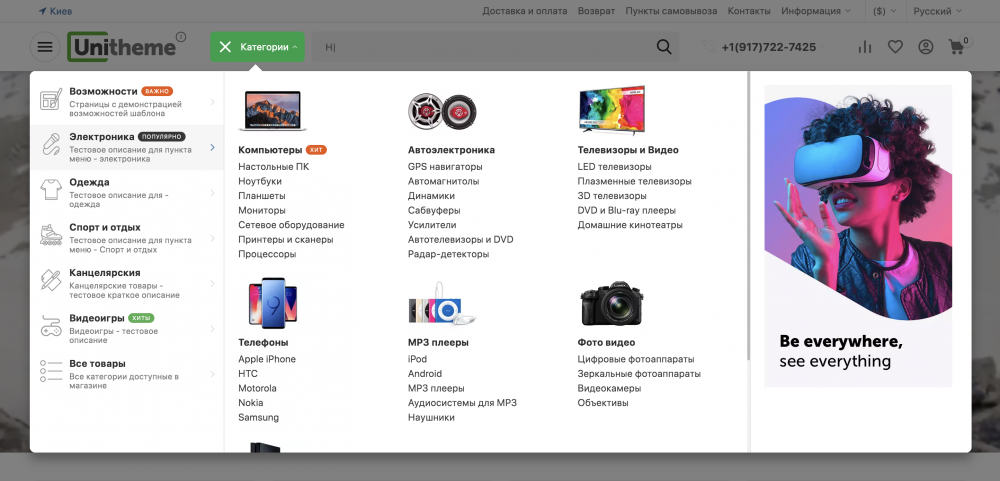
Task: Click the camera image for Фото видео
Action: [x=611, y=303]
